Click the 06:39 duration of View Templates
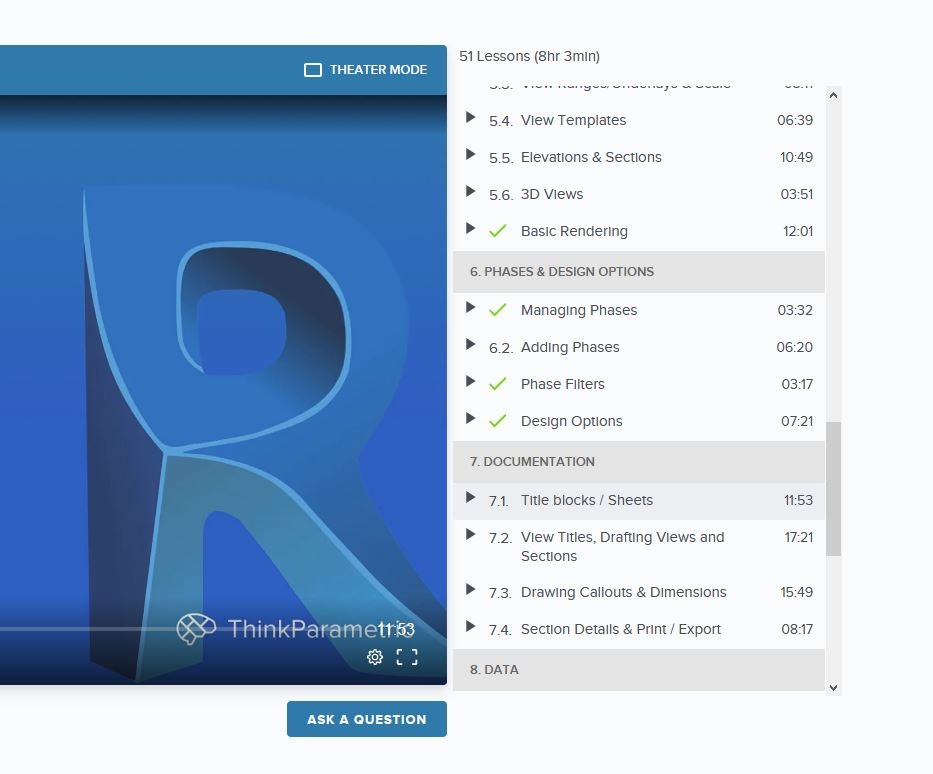Viewport: 933px width, 774px height. (795, 120)
